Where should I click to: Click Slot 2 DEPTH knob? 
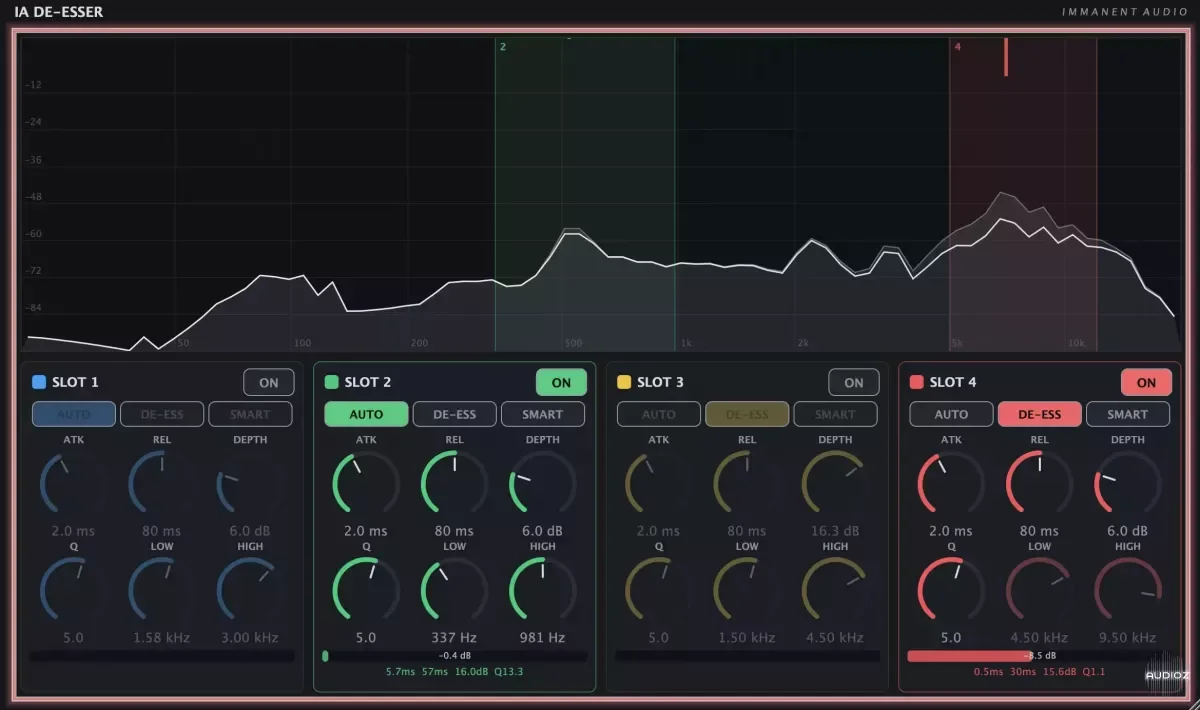[x=543, y=484]
